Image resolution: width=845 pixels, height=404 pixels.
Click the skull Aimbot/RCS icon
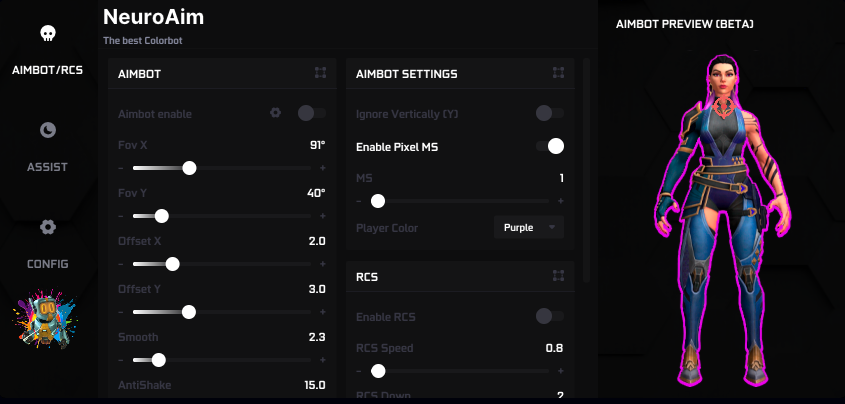[x=47, y=34]
